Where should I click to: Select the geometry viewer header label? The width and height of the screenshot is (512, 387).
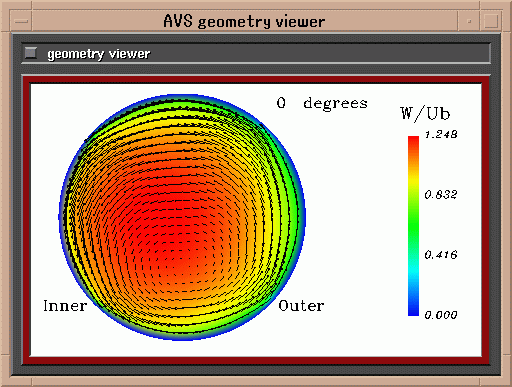tap(99, 54)
